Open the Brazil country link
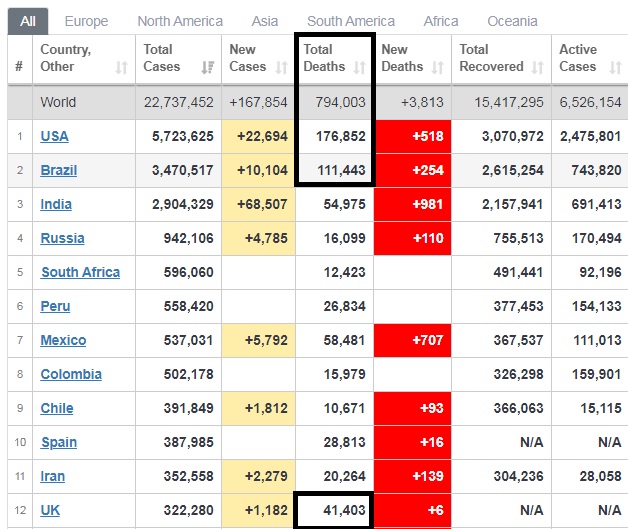628x529 pixels. click(58, 170)
